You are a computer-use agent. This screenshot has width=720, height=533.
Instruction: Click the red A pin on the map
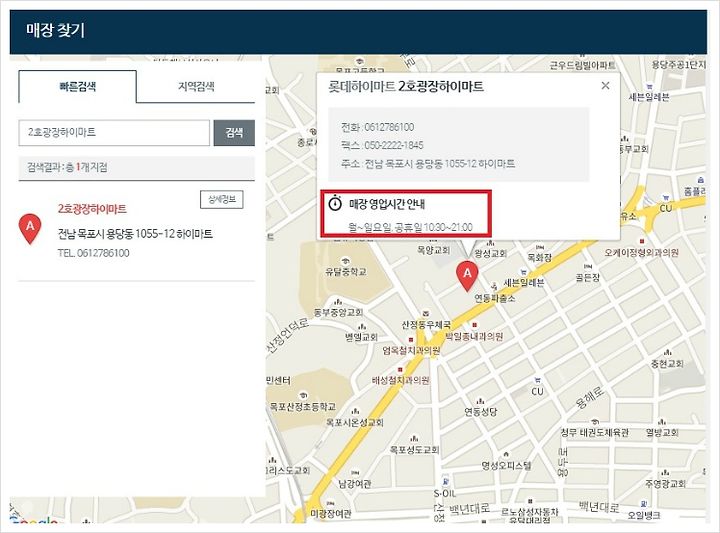point(467,276)
